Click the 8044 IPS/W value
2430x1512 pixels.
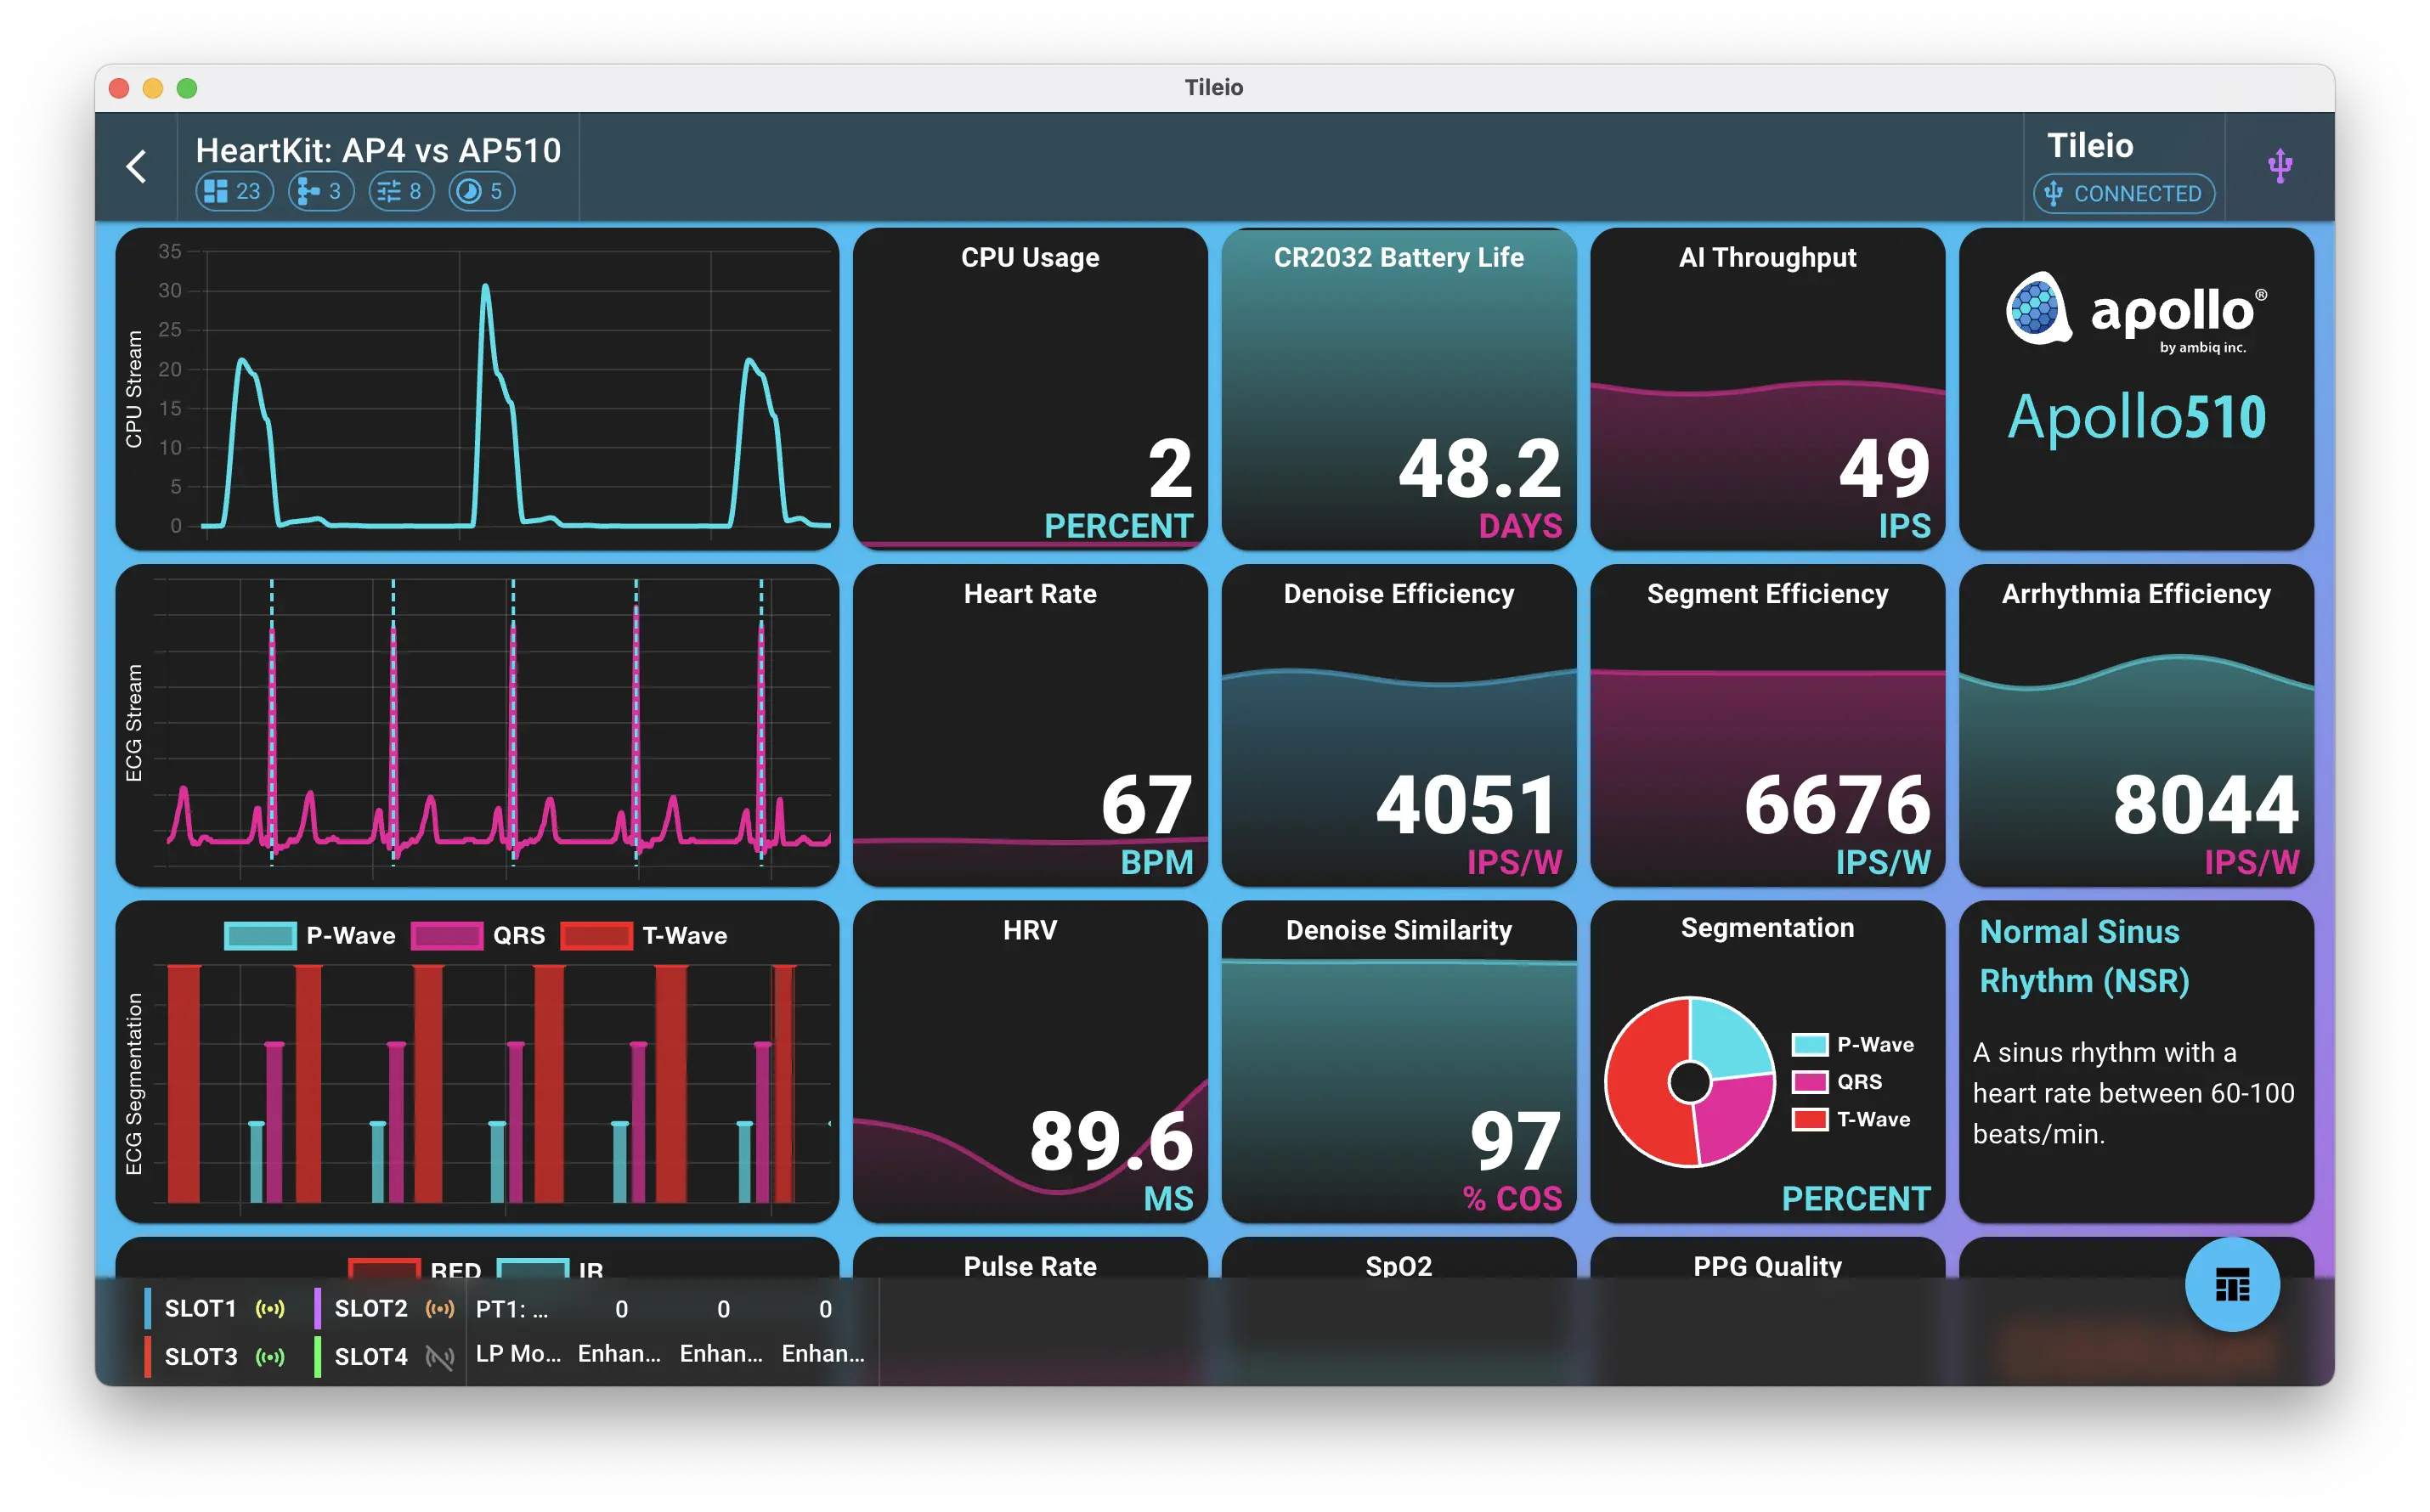click(x=2206, y=824)
